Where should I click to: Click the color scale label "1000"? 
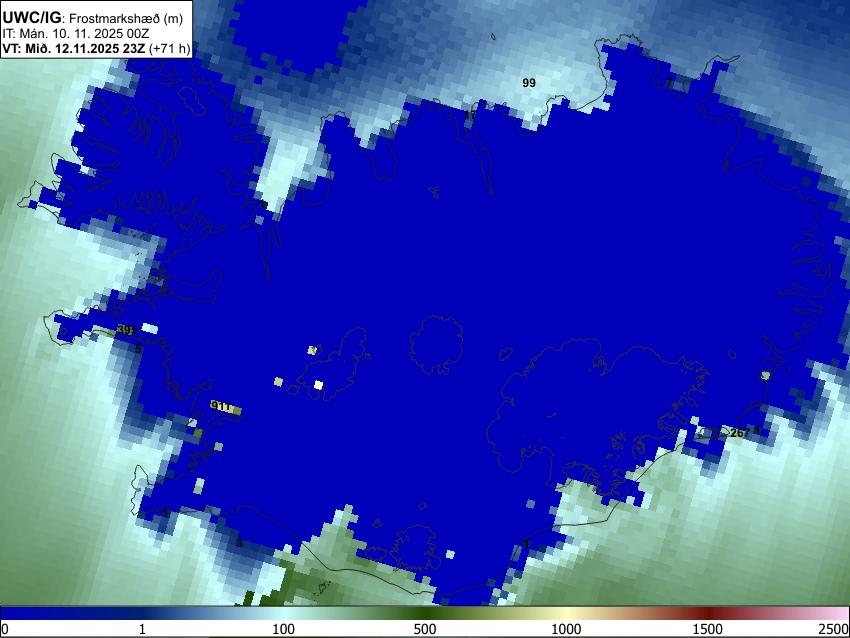click(x=566, y=629)
